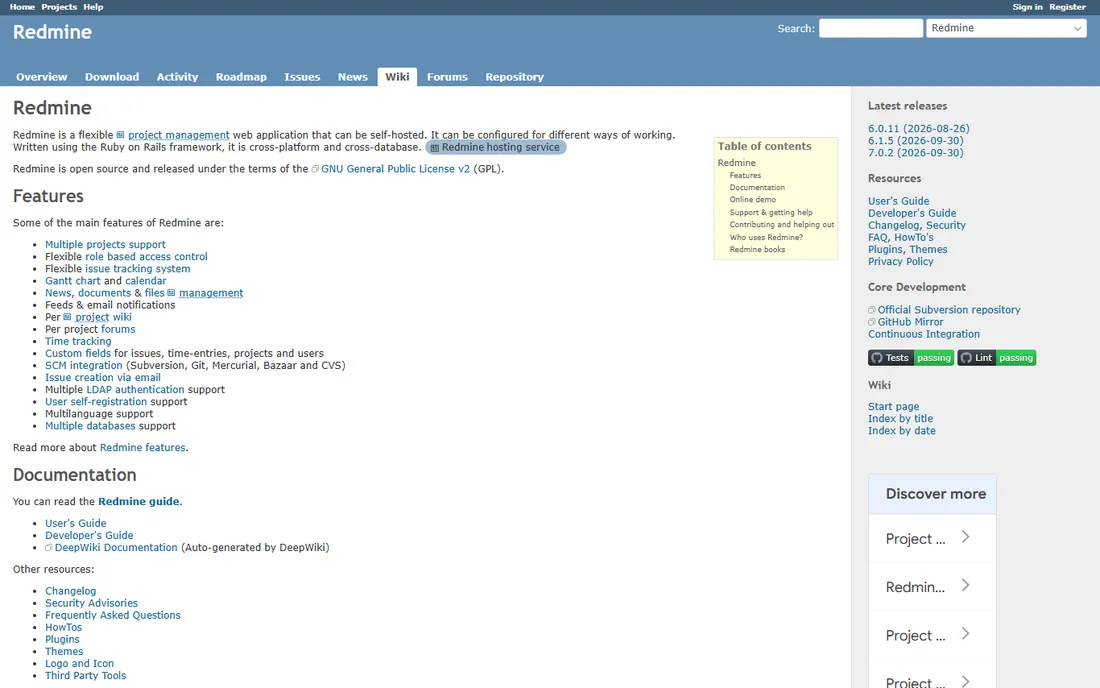
Task: Switch to the Download tab
Action: [112, 77]
